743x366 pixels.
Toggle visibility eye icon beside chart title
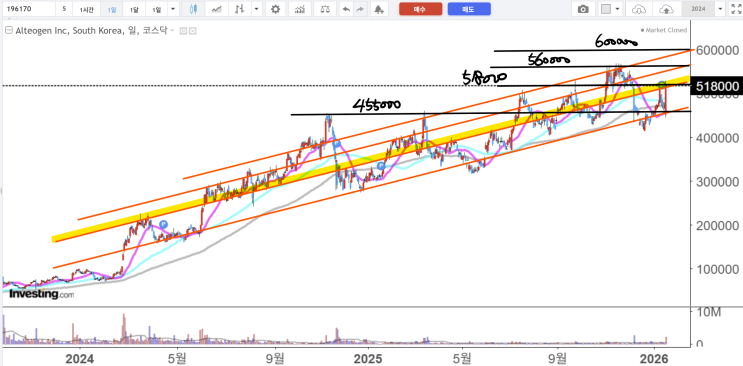pyautogui.click(x=184, y=30)
